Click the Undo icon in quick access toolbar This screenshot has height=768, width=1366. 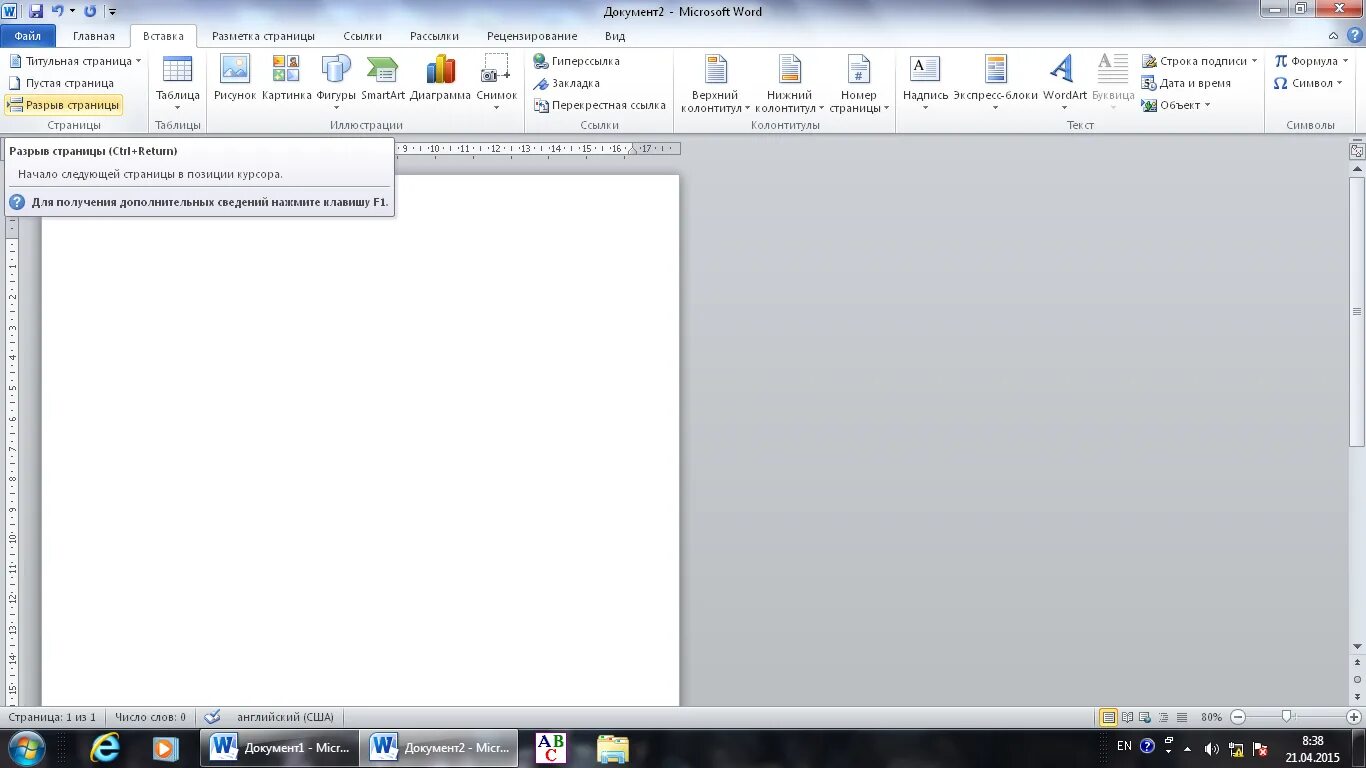pos(58,11)
